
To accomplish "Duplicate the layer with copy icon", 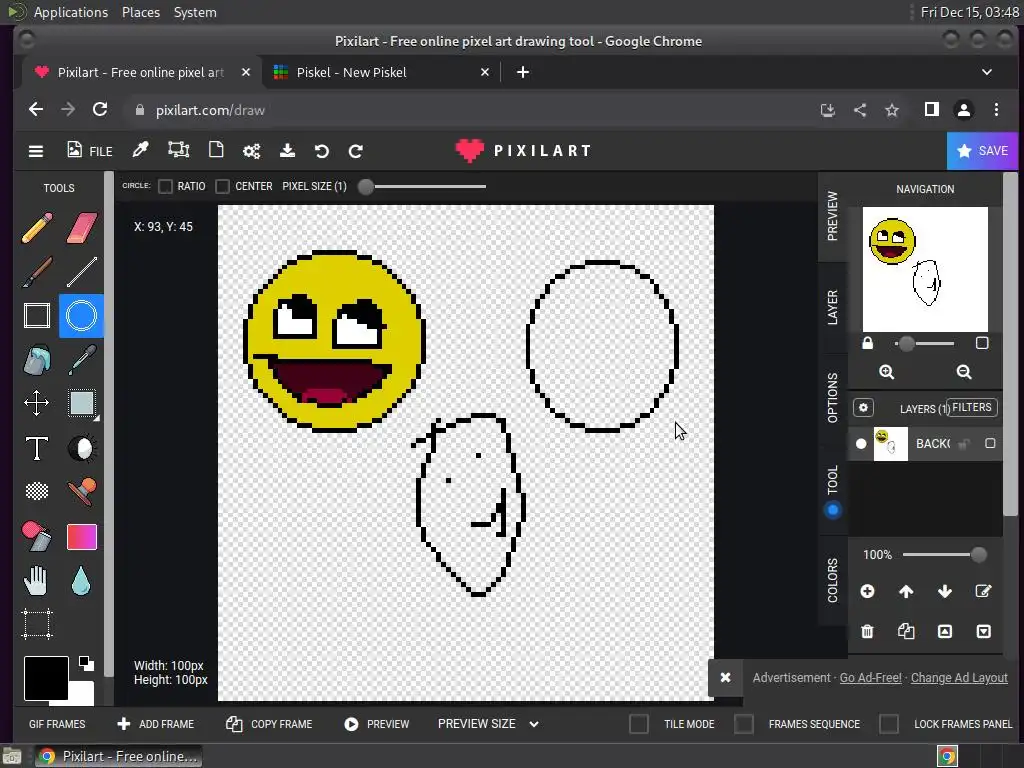I will click(906, 631).
